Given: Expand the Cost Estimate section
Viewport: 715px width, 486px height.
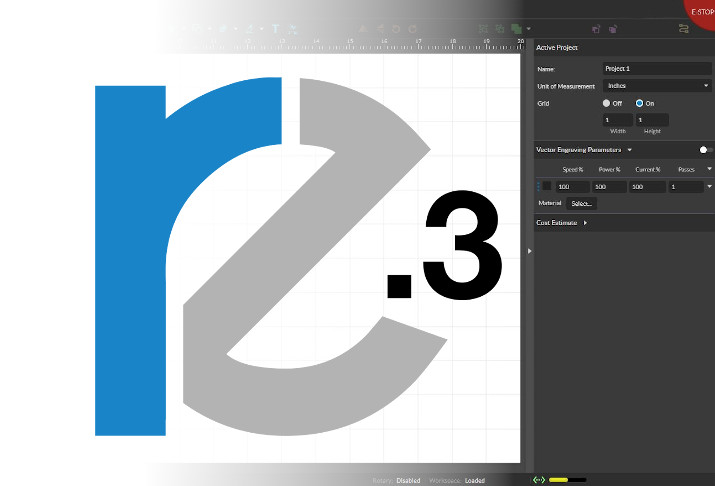Looking at the screenshot, I should [585, 223].
